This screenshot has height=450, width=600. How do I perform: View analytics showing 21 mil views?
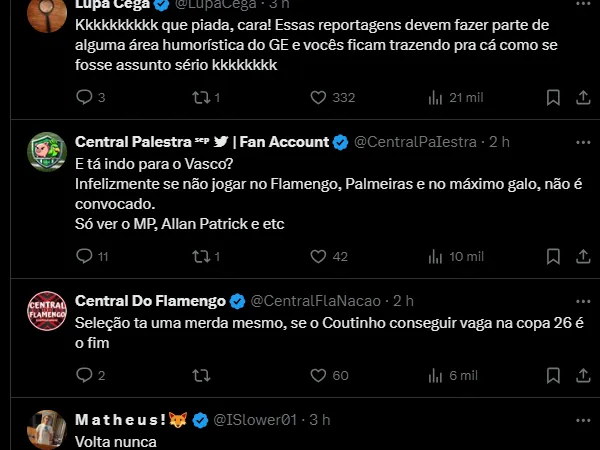tap(435, 97)
